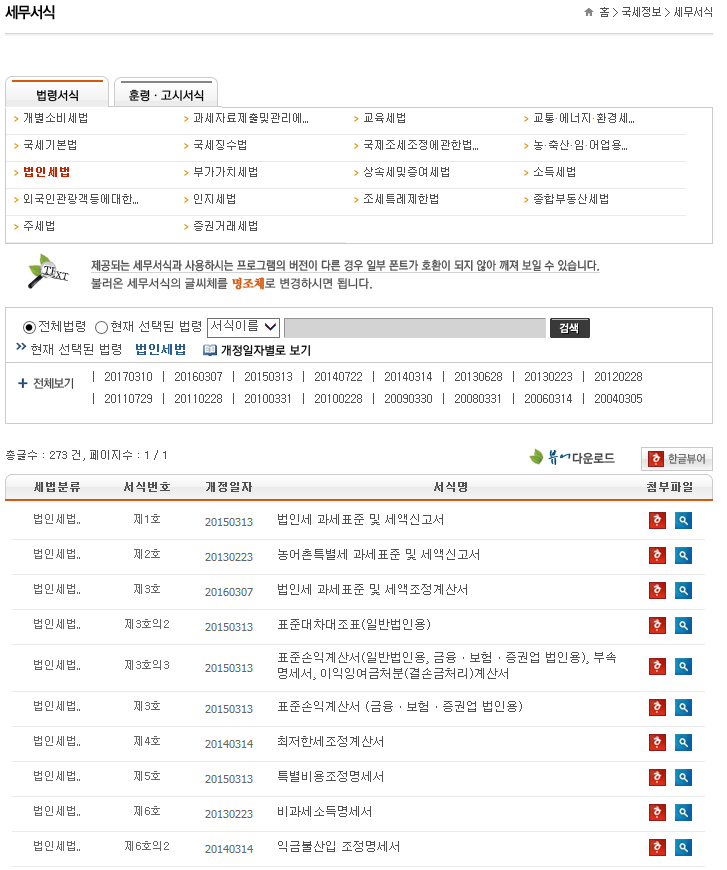727x870 pixels.
Task: Preview the 최저한세조정계산서 form with magnifier icon
Action: point(683,742)
